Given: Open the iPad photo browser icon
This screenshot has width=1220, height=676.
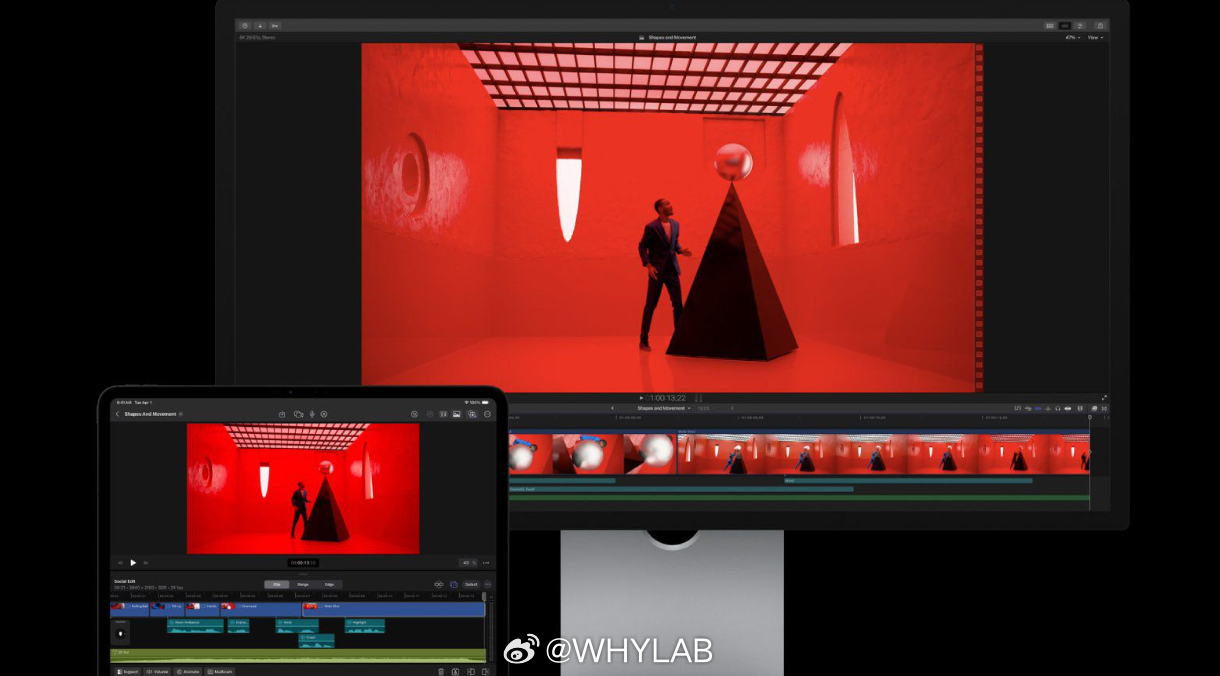Looking at the screenshot, I should point(456,414).
